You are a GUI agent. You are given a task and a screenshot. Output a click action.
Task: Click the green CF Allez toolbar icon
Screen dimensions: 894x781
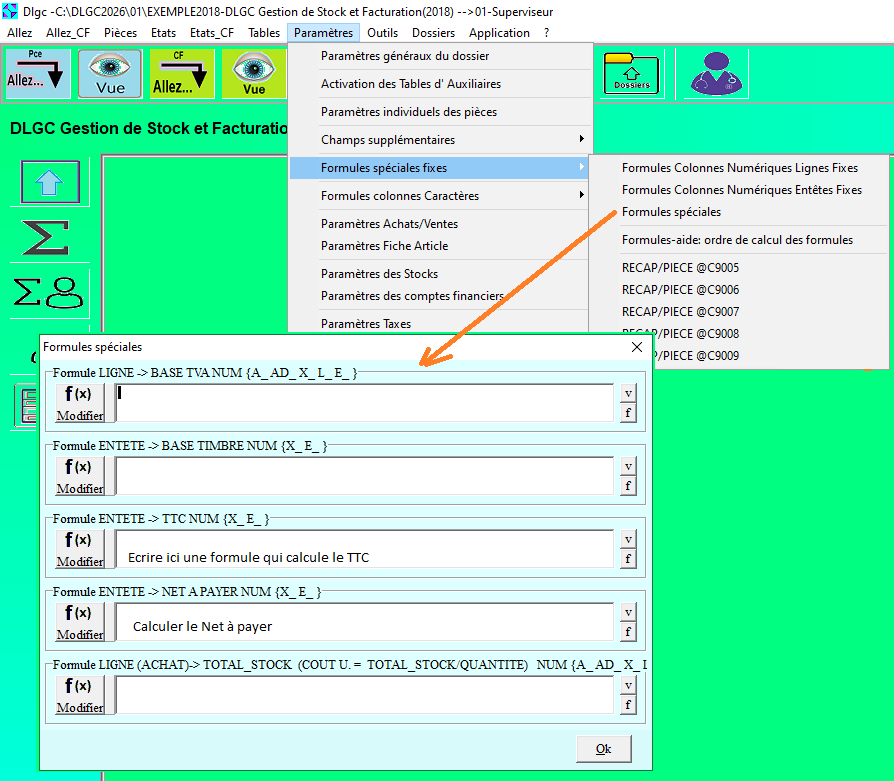[x=182, y=74]
